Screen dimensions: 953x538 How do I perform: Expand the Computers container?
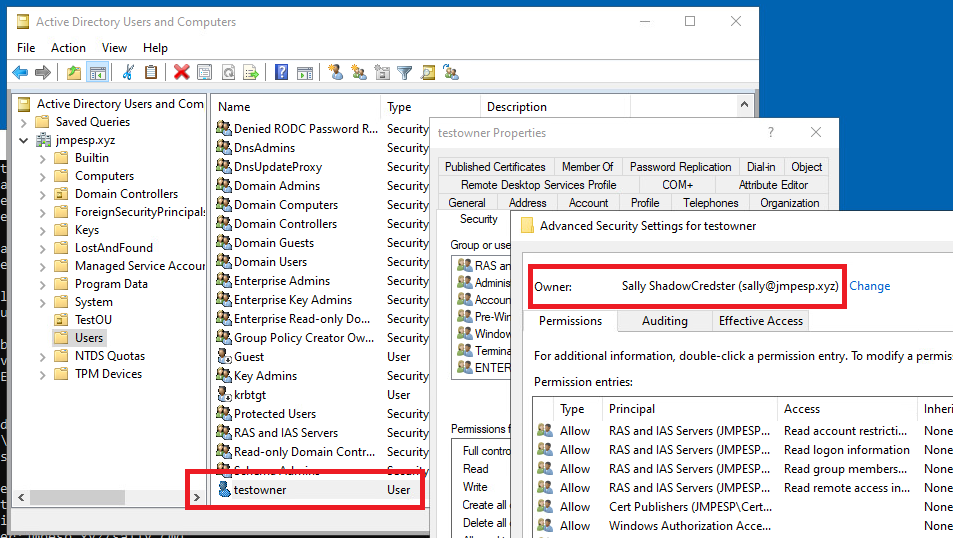[x=42, y=177]
